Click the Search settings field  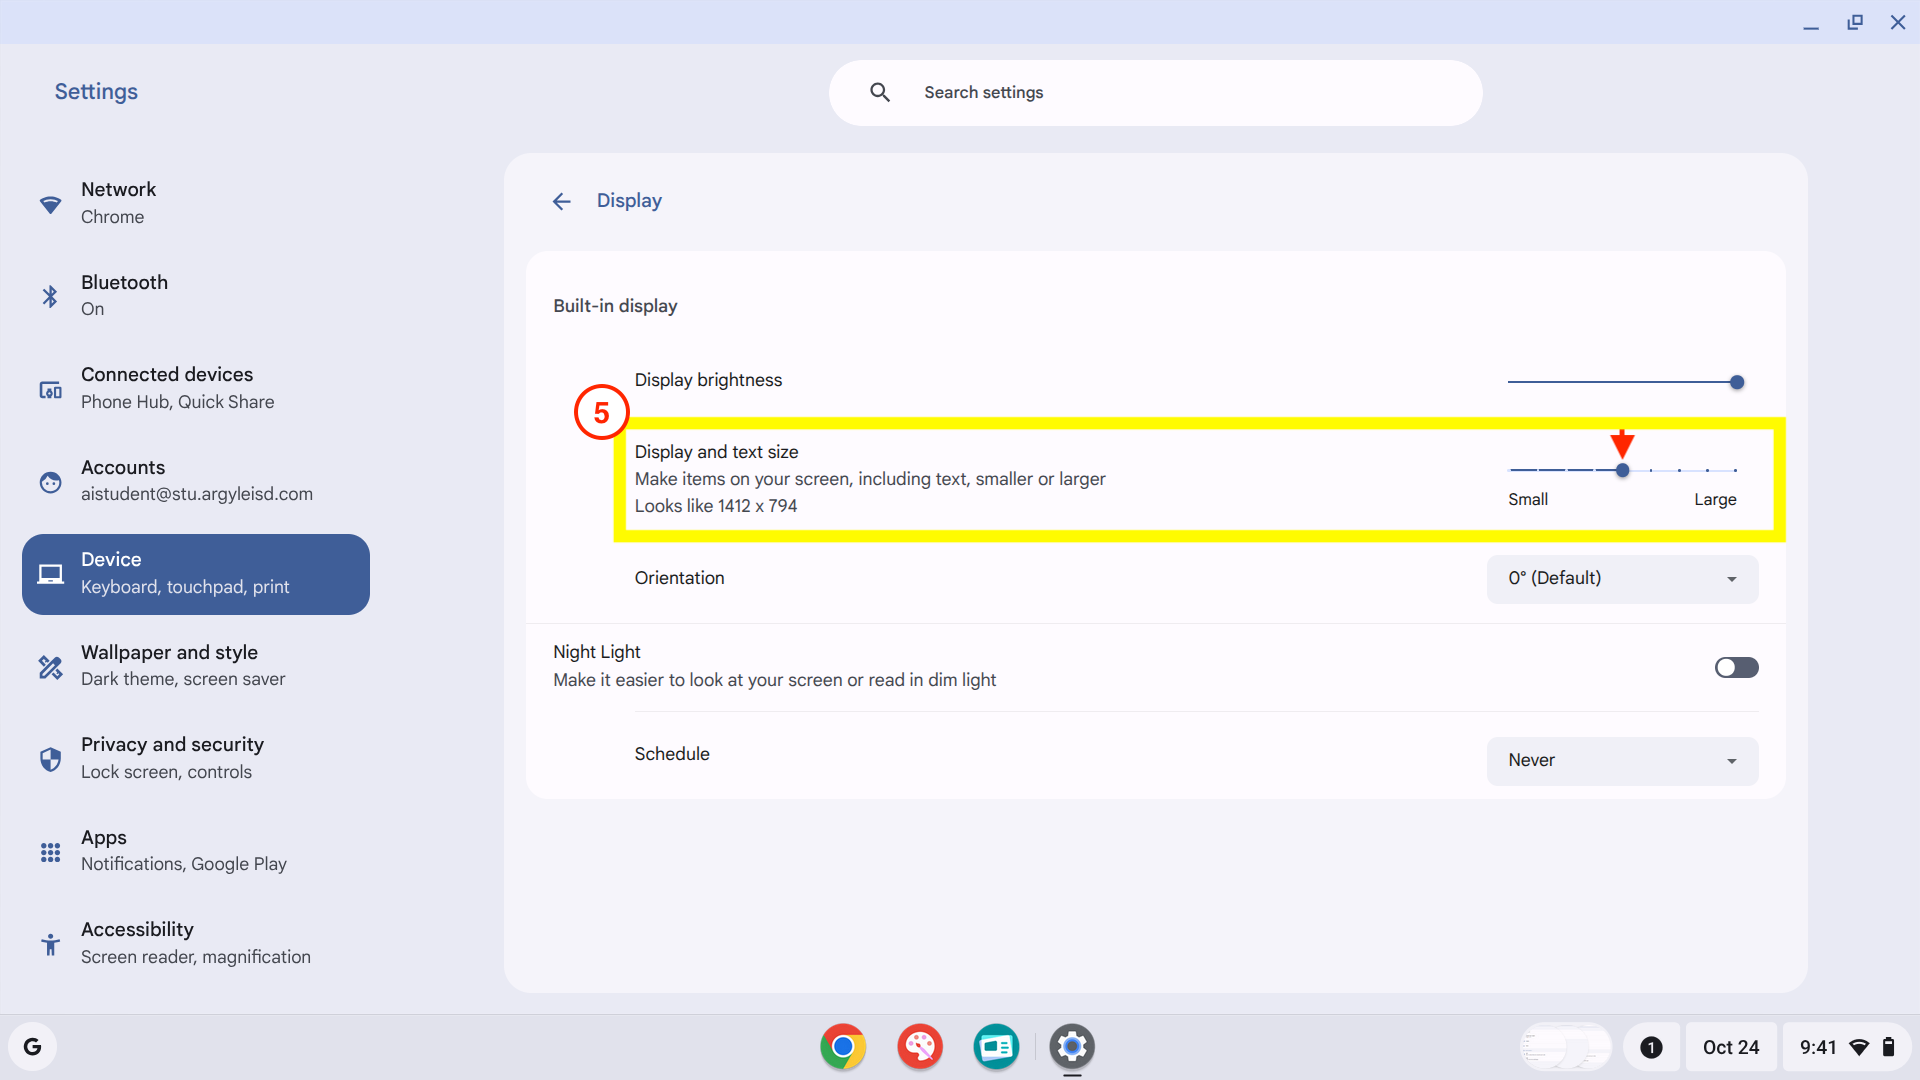click(x=1155, y=93)
